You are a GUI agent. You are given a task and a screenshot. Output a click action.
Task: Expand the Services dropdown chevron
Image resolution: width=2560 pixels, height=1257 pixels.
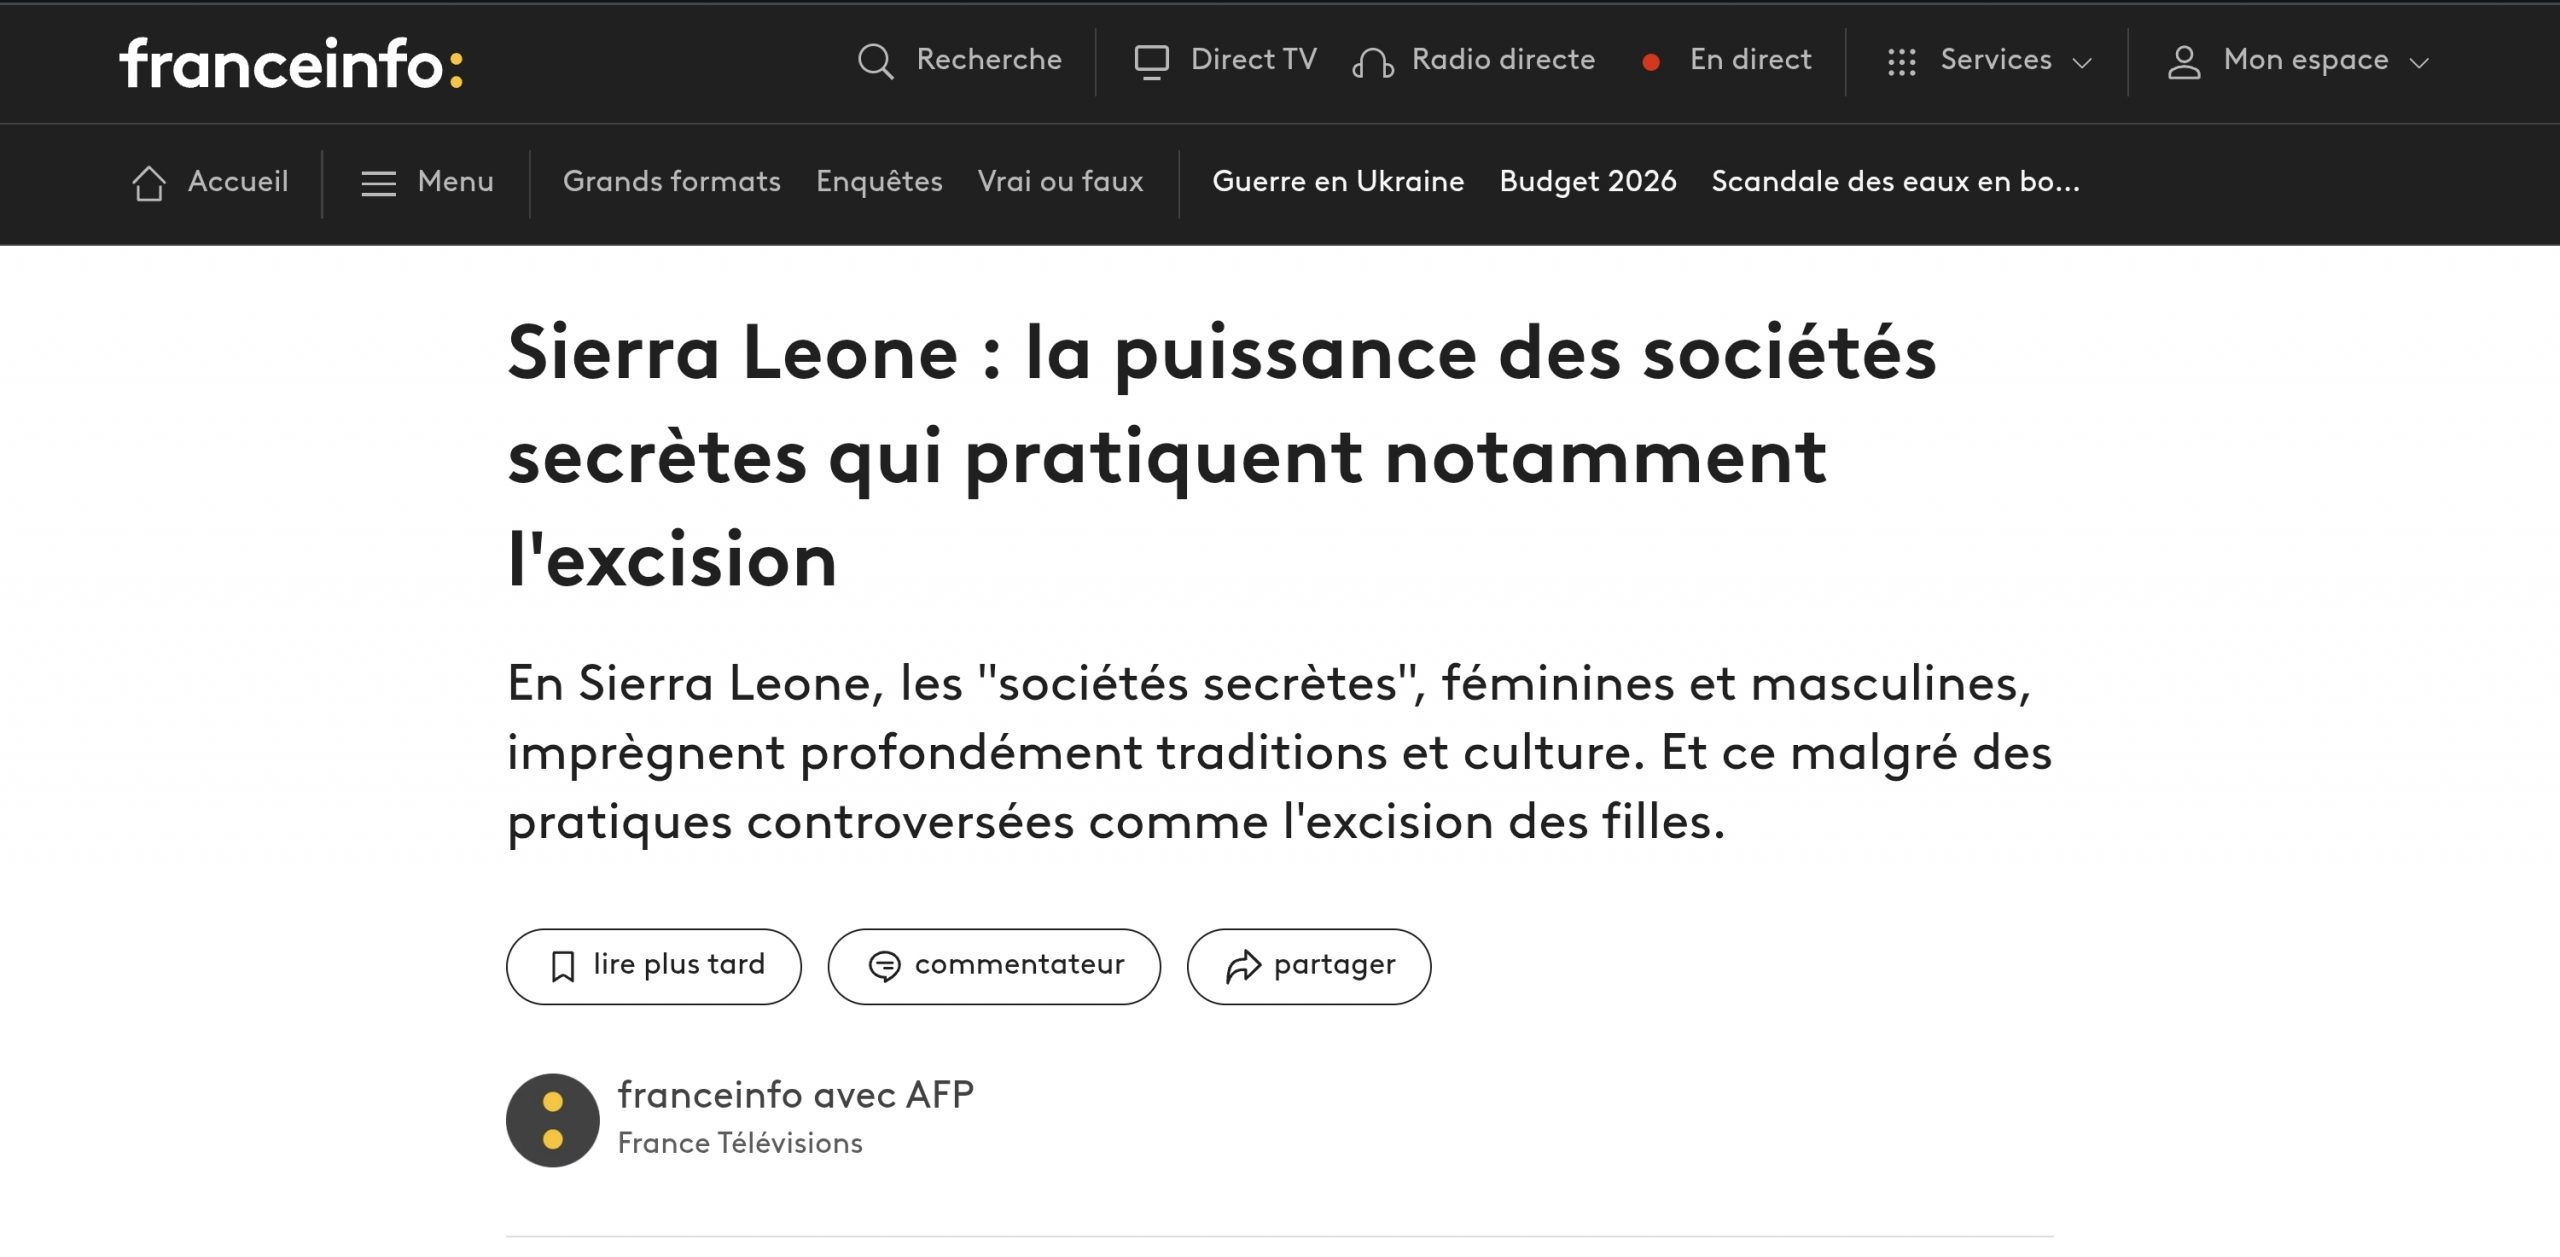(2083, 63)
